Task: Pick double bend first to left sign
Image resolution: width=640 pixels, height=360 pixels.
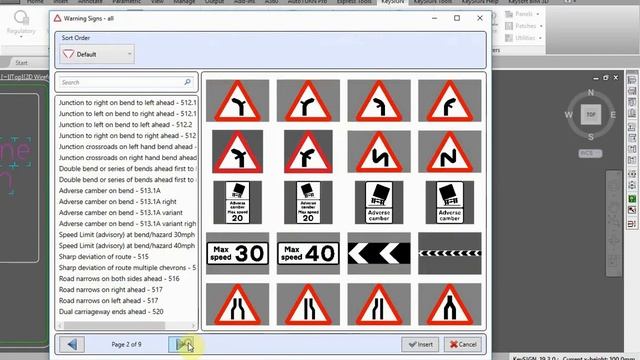Action: pyautogui.click(x=379, y=151)
